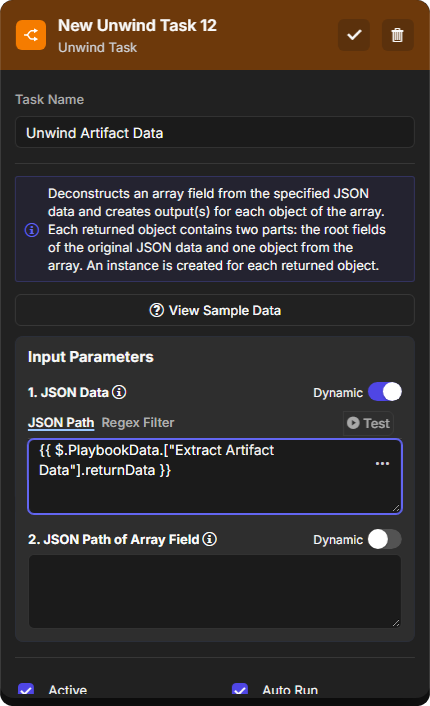Delete task using trash icon
430x706 pixels.
coord(397,35)
